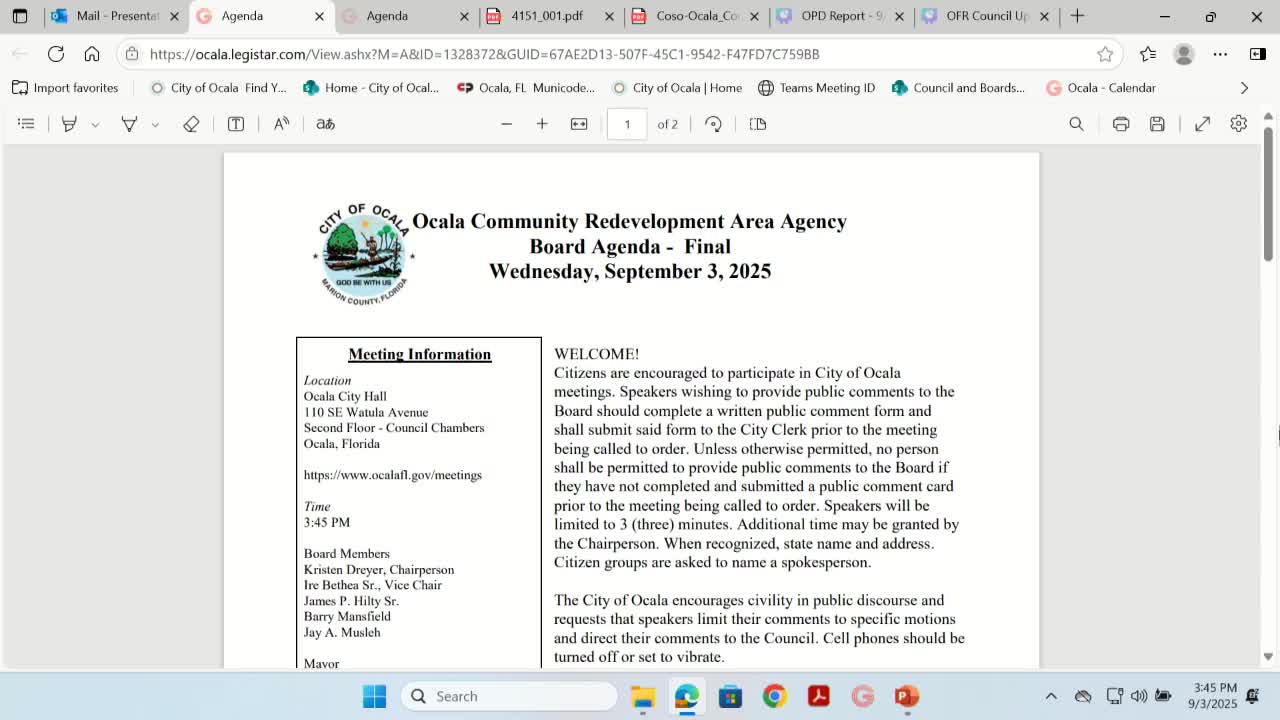1280x720 pixels.
Task: Click the browser profile avatar
Action: coord(1184,54)
